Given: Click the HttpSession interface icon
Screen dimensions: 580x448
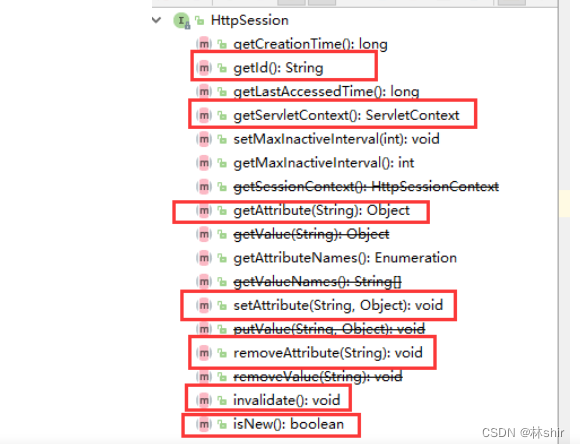Looking at the screenshot, I should point(182,20).
